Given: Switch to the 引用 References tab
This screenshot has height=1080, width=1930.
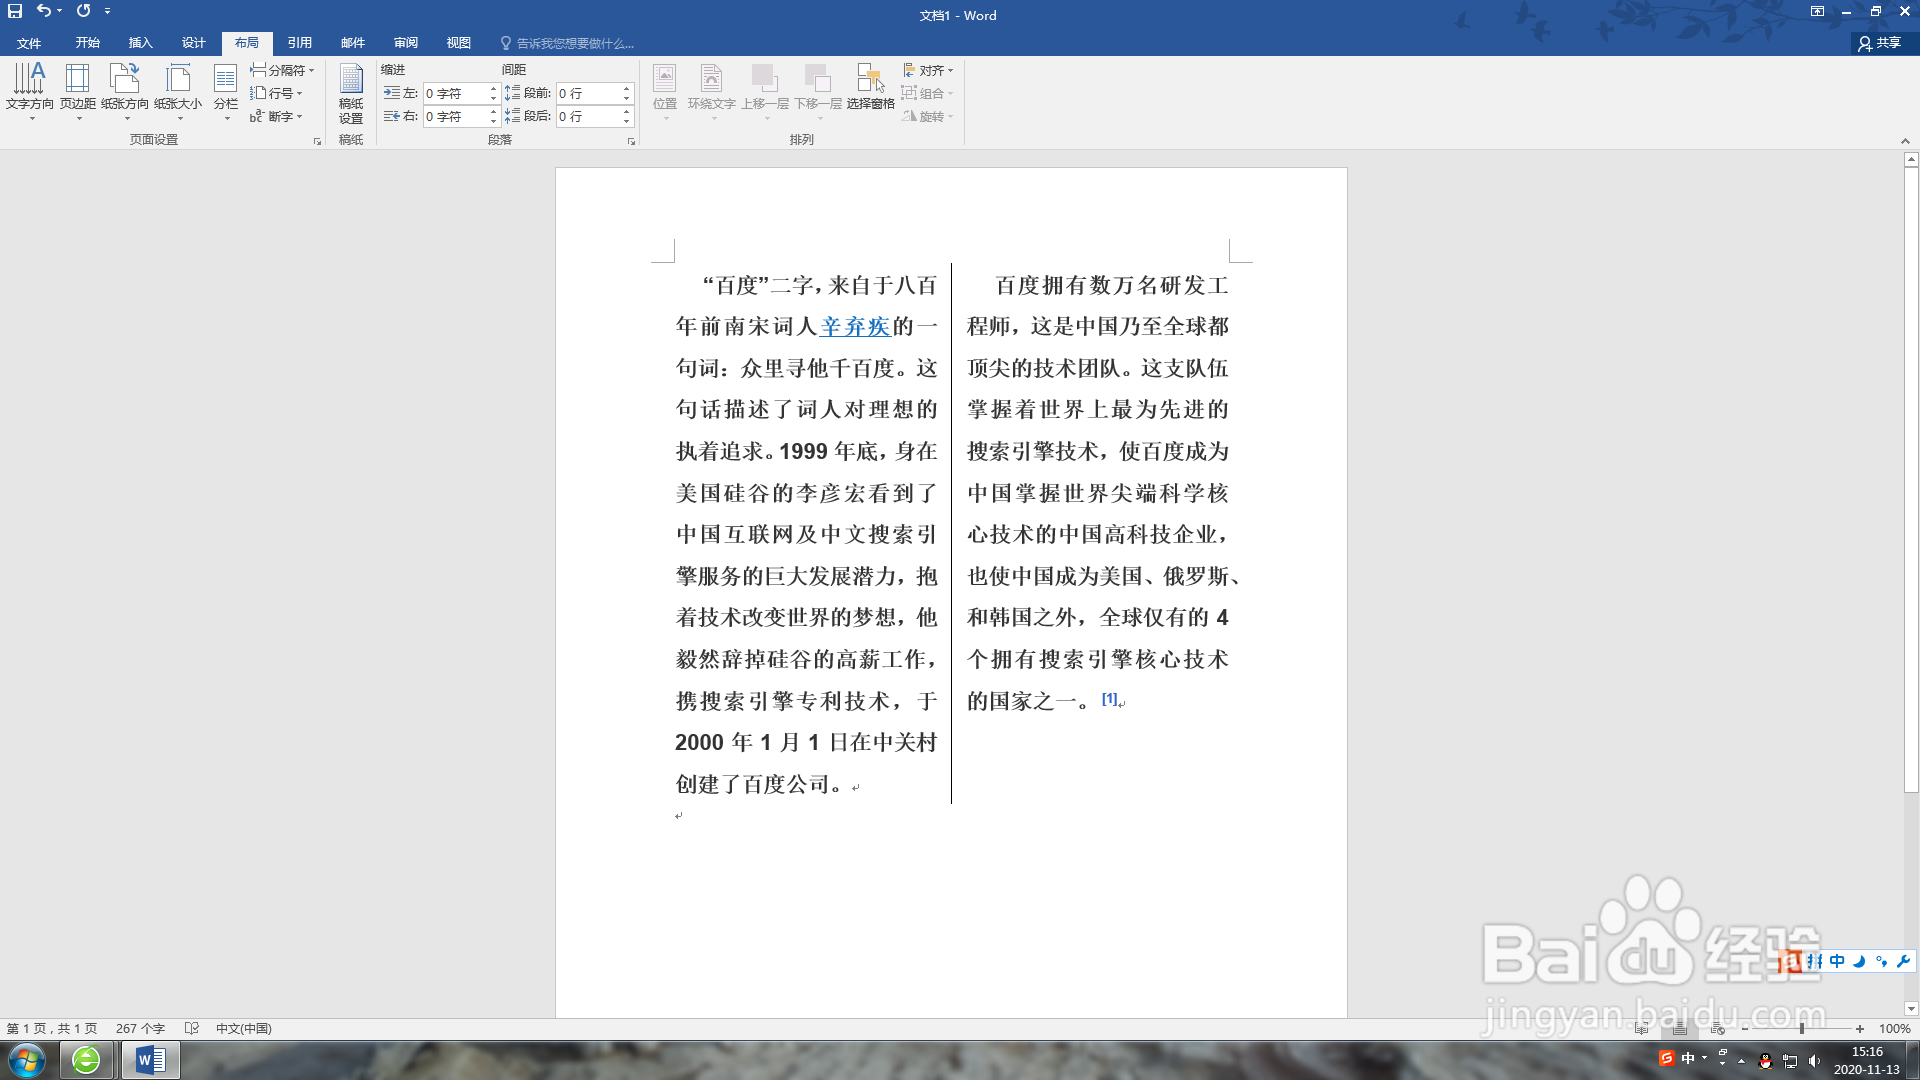Looking at the screenshot, I should coord(300,43).
